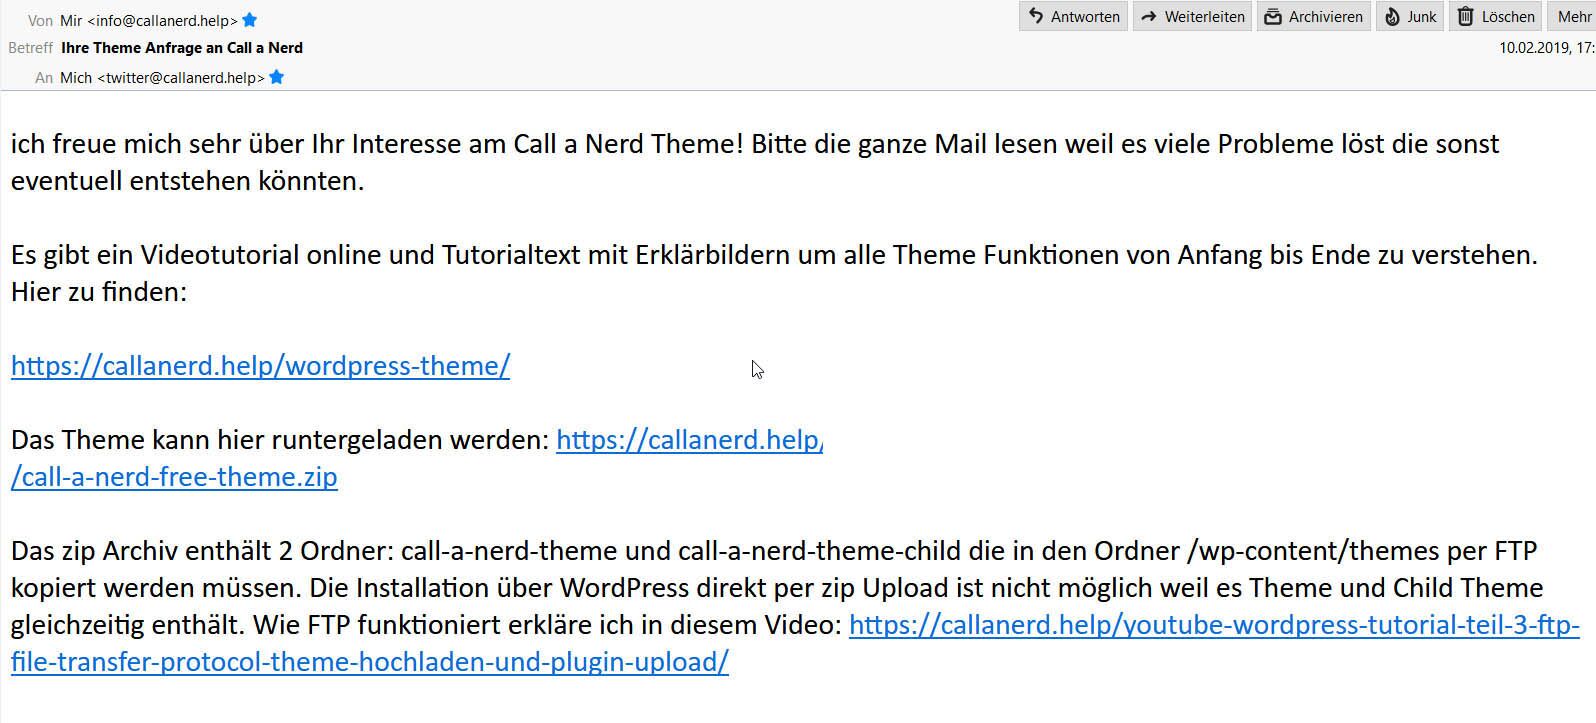The image size is (1596, 723).
Task: Click the star next to the recipient twitter@callanerd.help
Action: 277,77
